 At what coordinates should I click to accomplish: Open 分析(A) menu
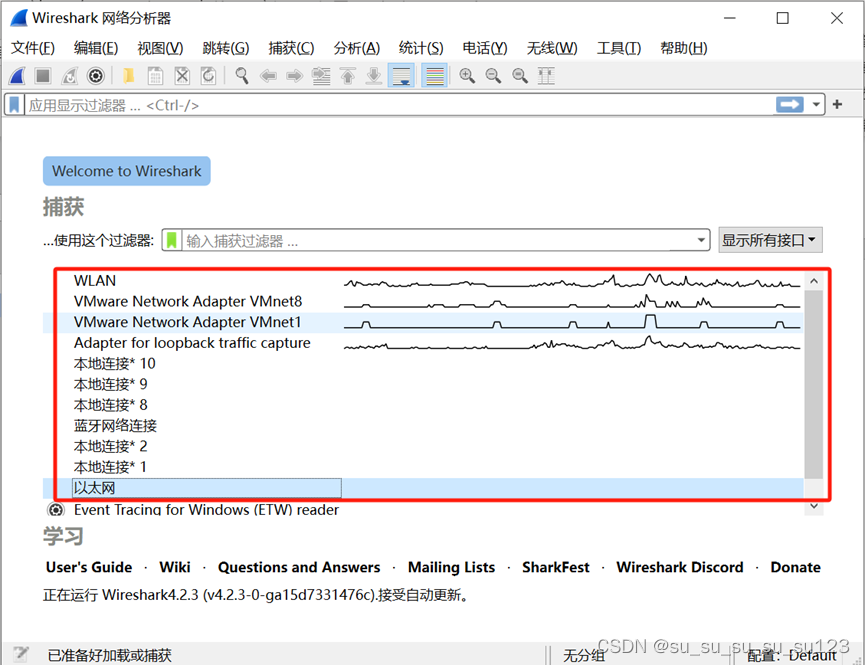point(357,48)
